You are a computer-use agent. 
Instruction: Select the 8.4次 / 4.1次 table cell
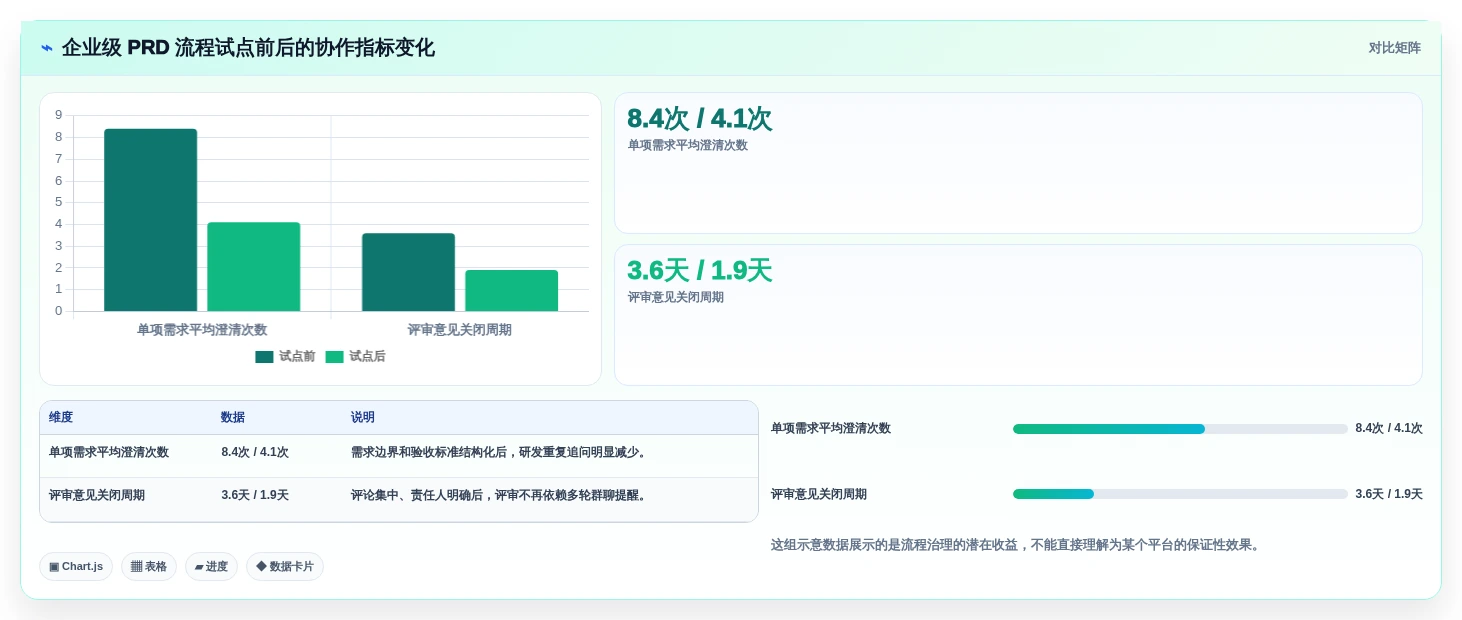(255, 453)
